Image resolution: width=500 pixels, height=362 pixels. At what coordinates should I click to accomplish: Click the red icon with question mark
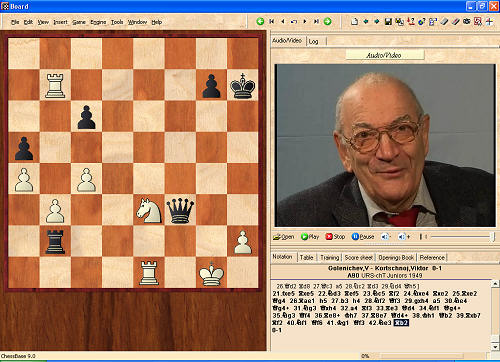pyautogui.click(x=411, y=22)
